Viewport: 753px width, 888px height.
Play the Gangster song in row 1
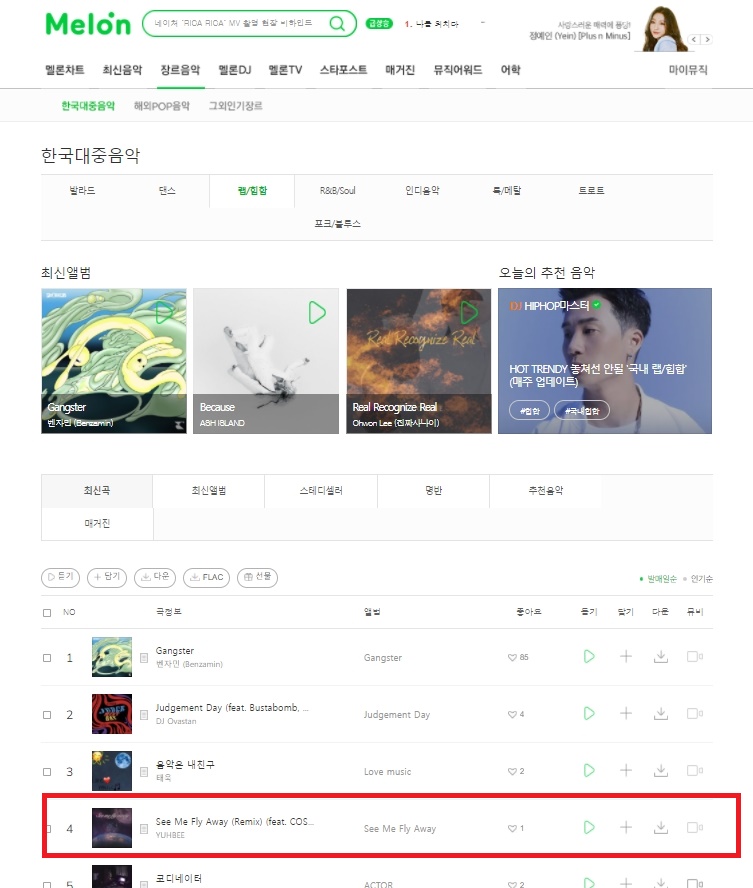pos(589,656)
